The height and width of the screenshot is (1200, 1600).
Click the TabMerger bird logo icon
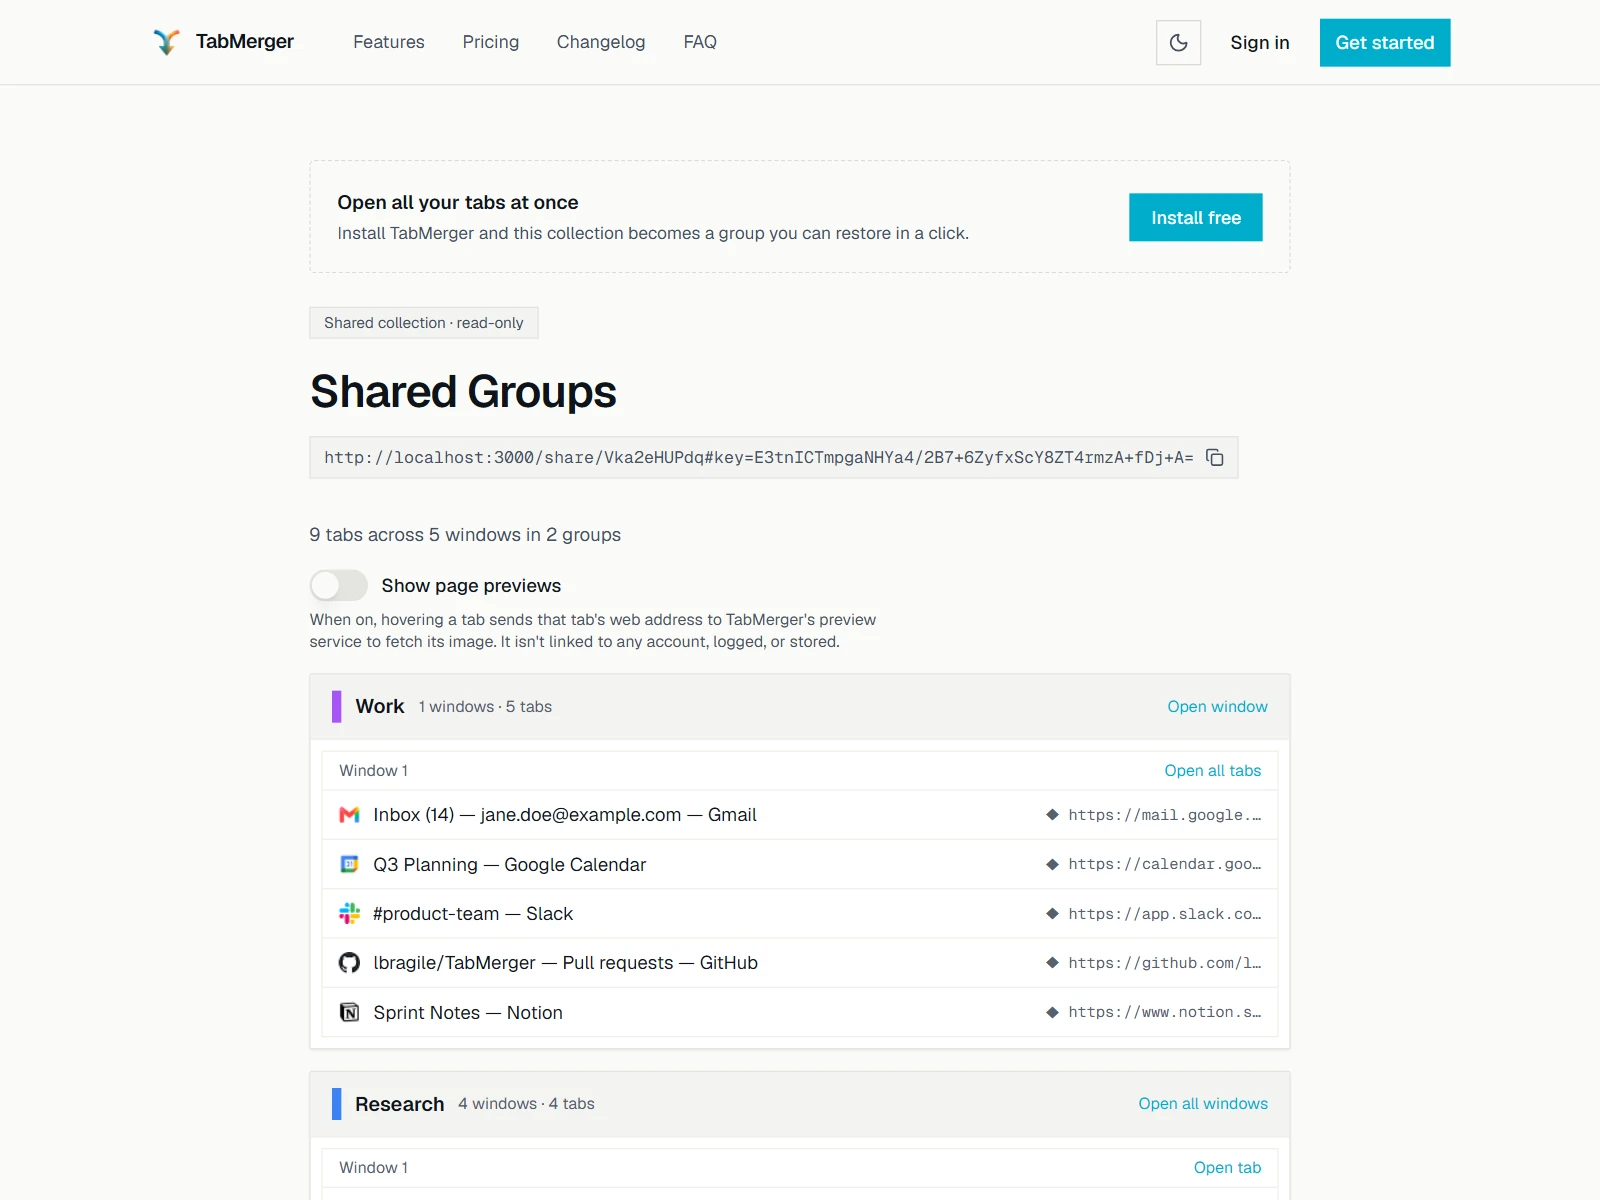[x=166, y=42]
